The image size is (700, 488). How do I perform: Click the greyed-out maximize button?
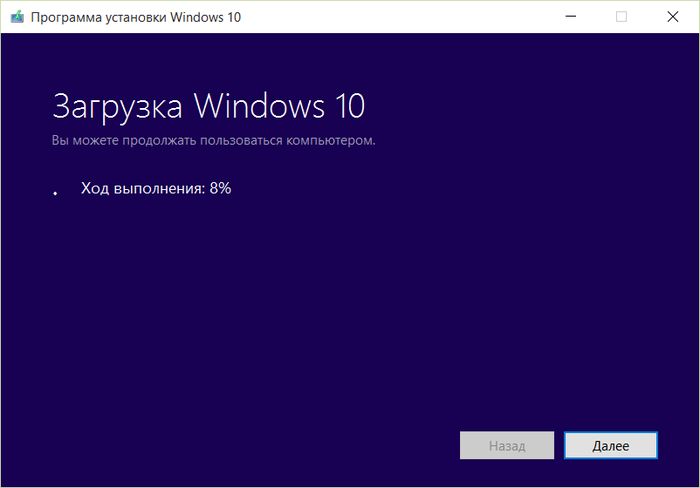621,17
